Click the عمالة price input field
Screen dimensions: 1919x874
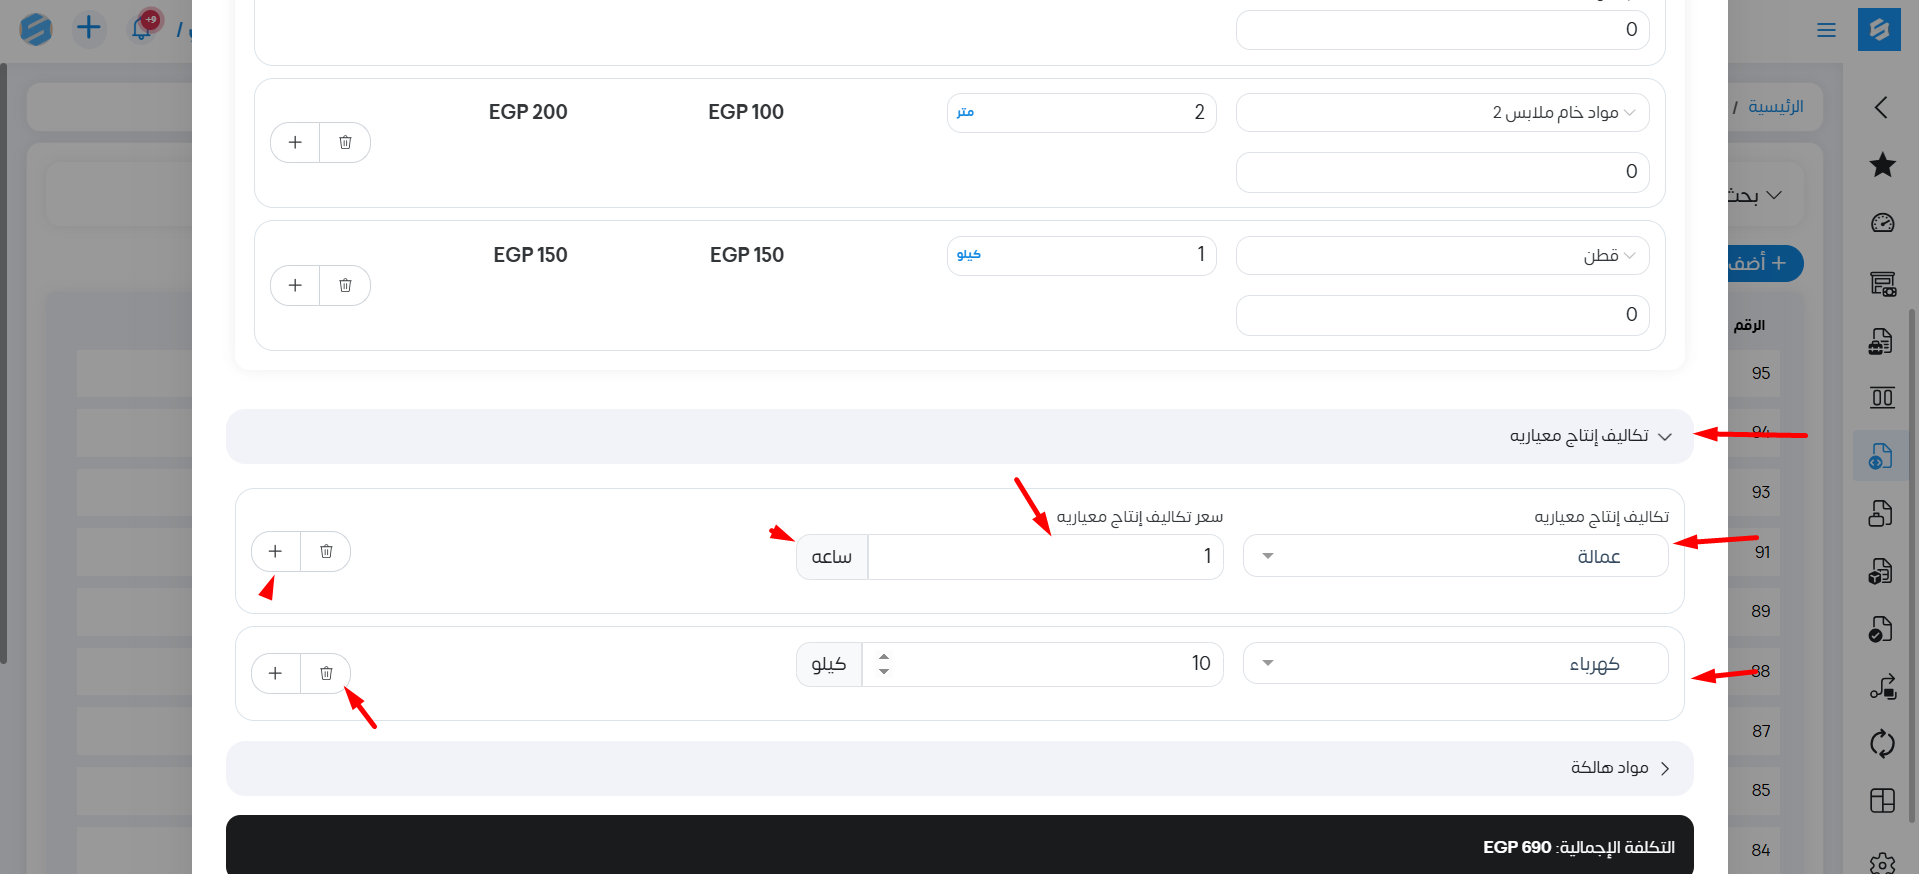[x=1045, y=556]
